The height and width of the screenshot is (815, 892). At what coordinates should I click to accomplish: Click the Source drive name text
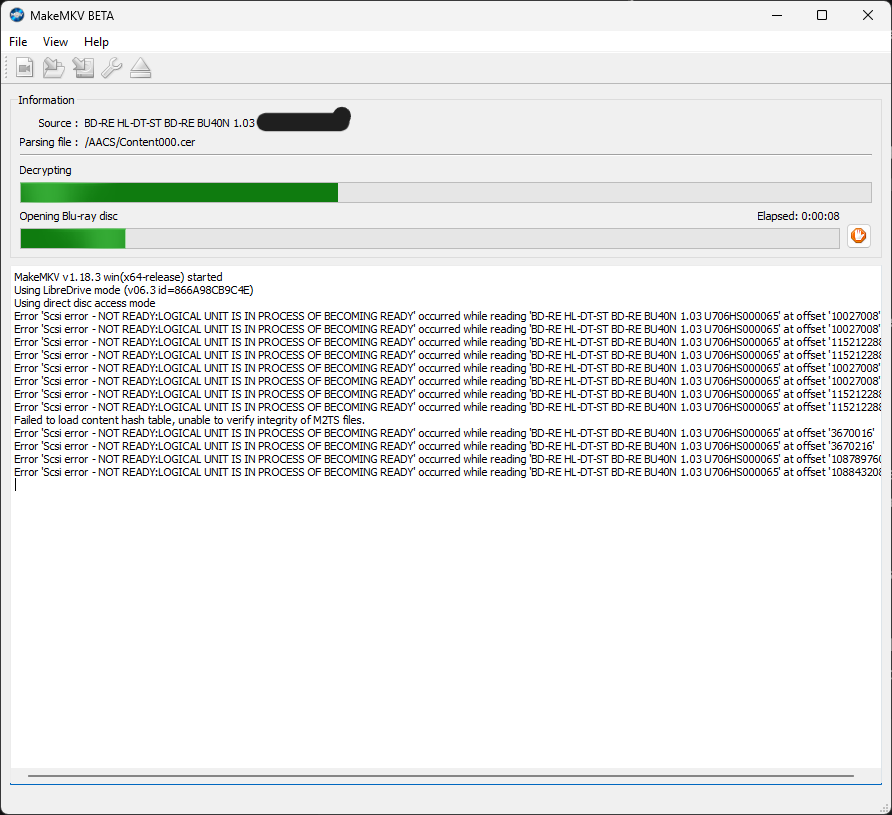pos(168,123)
